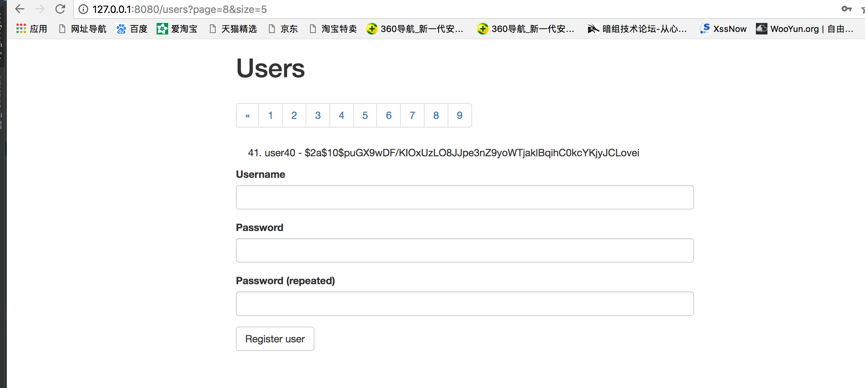
Task: Go to pagination page 4
Action: point(341,115)
